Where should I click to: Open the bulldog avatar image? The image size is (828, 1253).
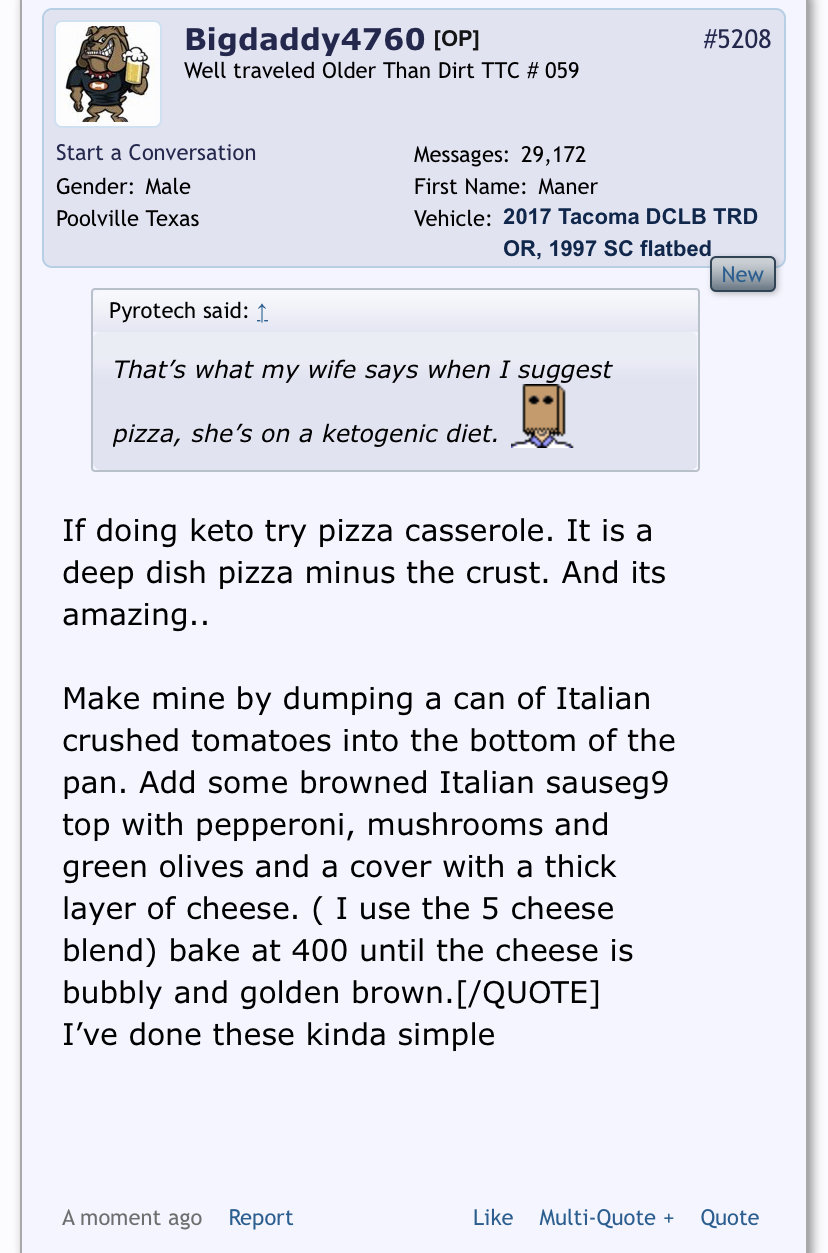click(x=108, y=74)
